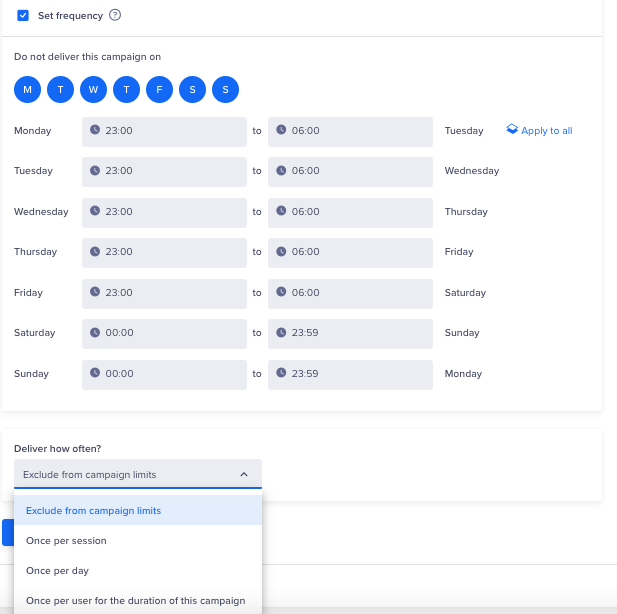617x614 pixels.
Task: Toggle the Monday day circle
Action: [x=27, y=90]
